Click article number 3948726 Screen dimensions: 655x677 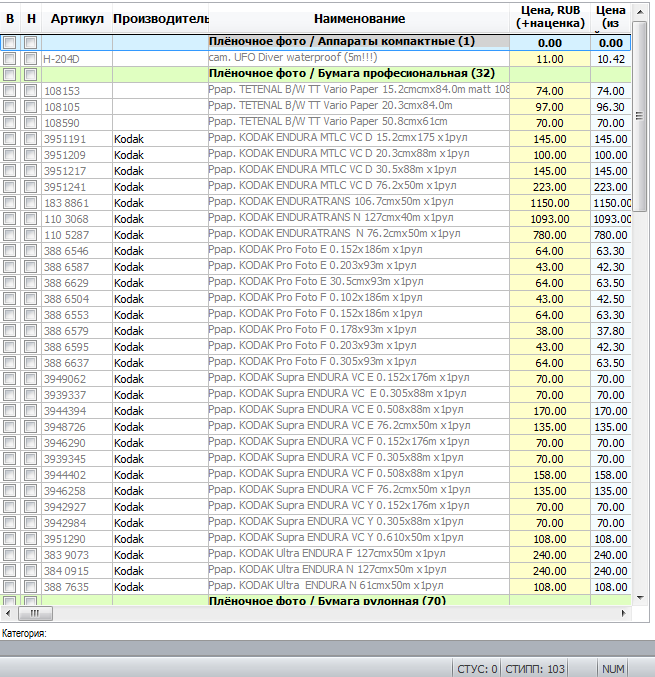point(65,427)
